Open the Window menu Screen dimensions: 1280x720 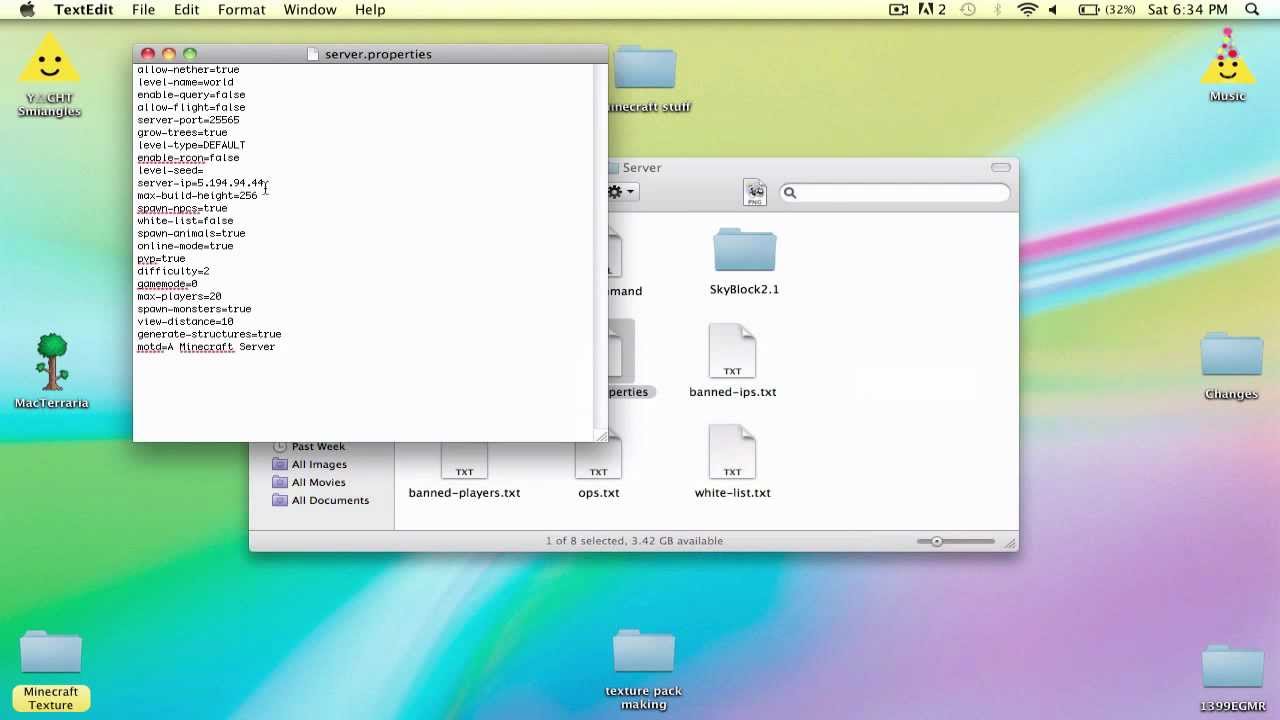(310, 10)
